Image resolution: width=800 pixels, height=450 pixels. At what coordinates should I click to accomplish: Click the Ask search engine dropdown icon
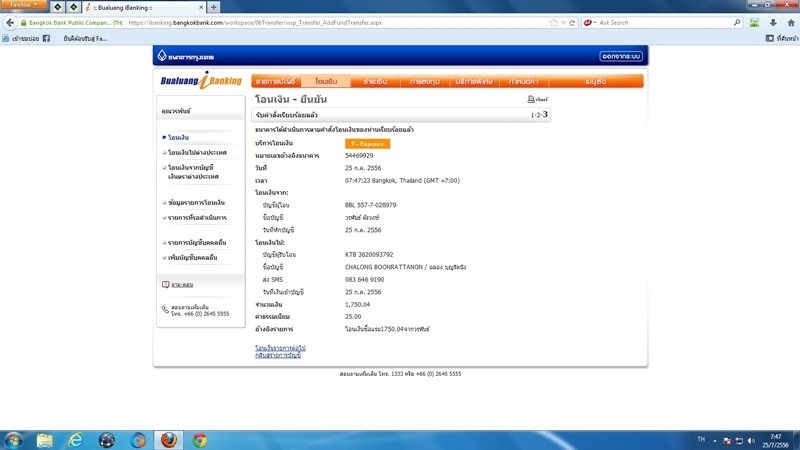[589, 22]
